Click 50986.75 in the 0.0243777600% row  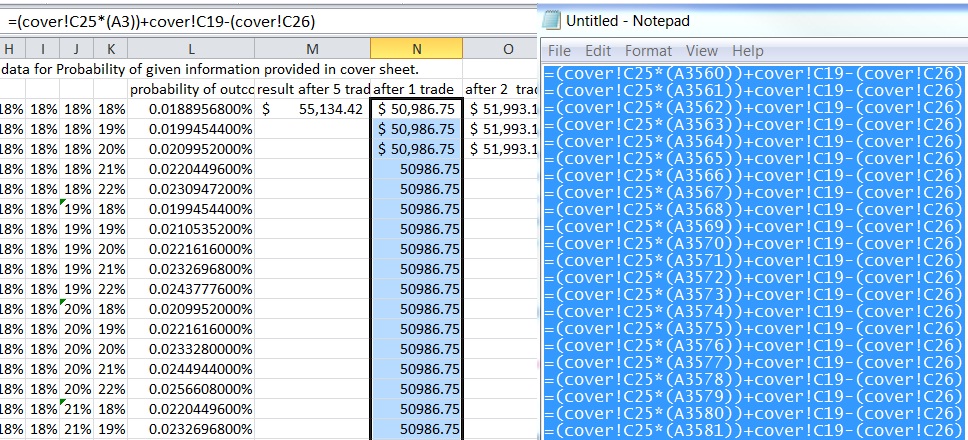click(417, 289)
